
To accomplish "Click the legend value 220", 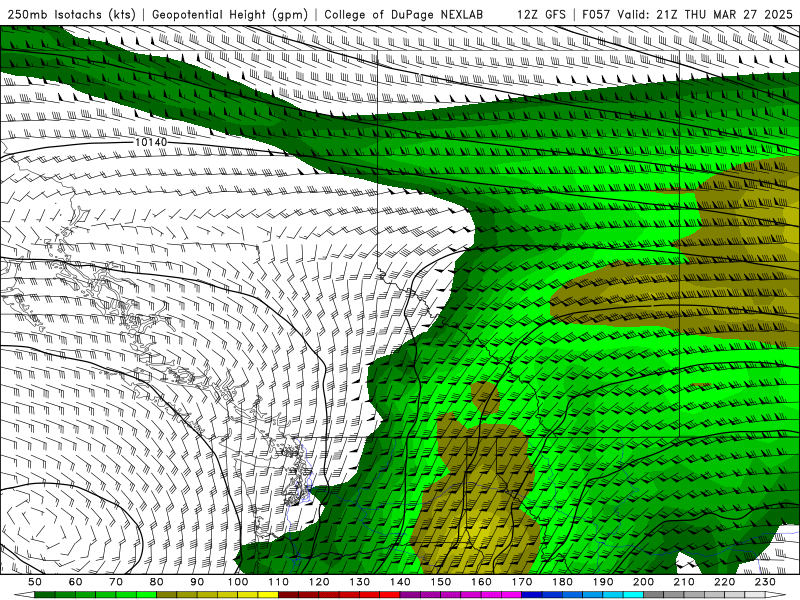I will 725,582.
